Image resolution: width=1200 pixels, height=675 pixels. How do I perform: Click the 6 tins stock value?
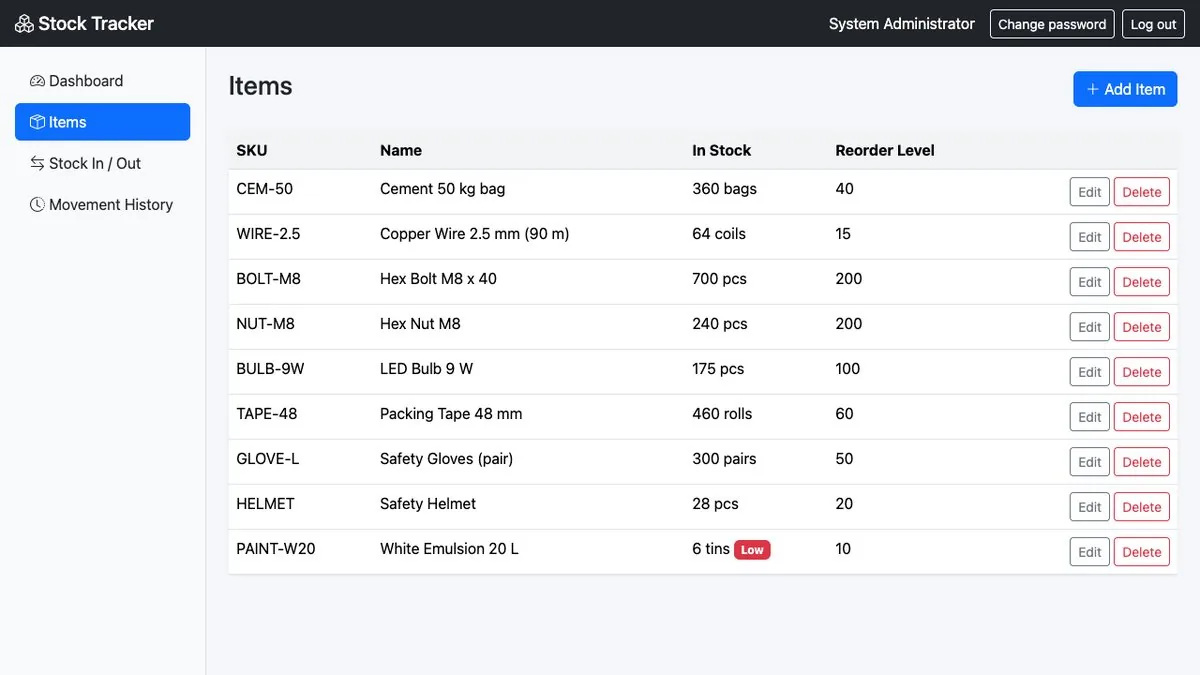point(711,549)
